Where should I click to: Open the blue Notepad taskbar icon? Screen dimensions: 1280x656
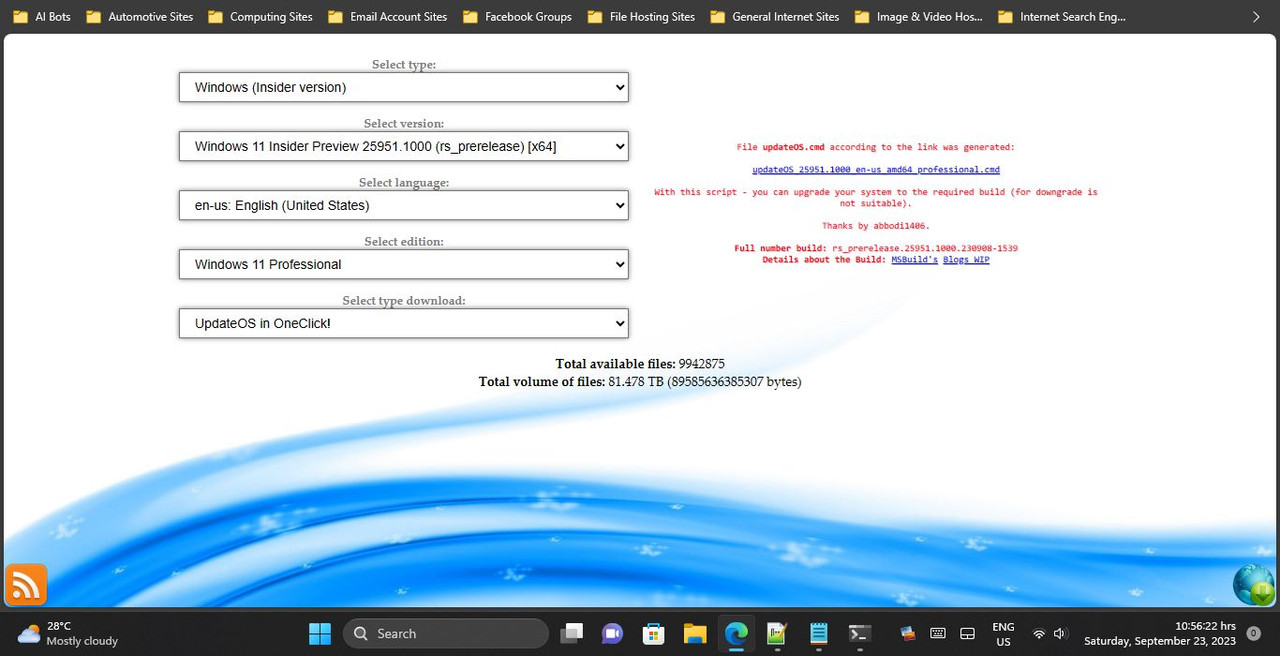(818, 633)
